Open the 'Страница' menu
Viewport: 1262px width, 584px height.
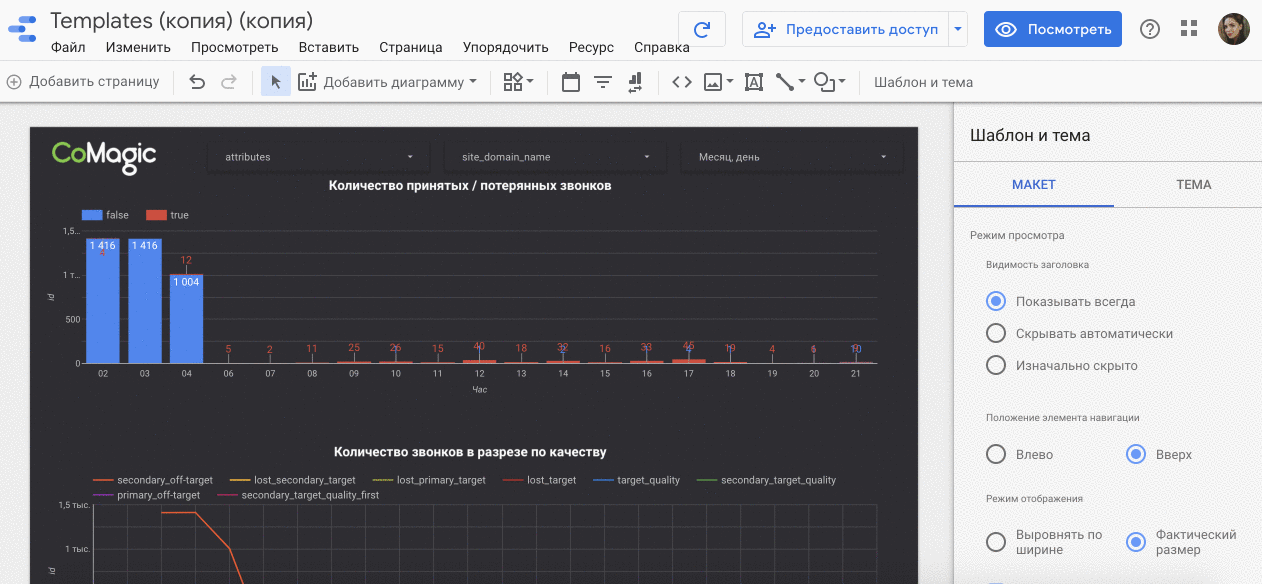[x=411, y=47]
